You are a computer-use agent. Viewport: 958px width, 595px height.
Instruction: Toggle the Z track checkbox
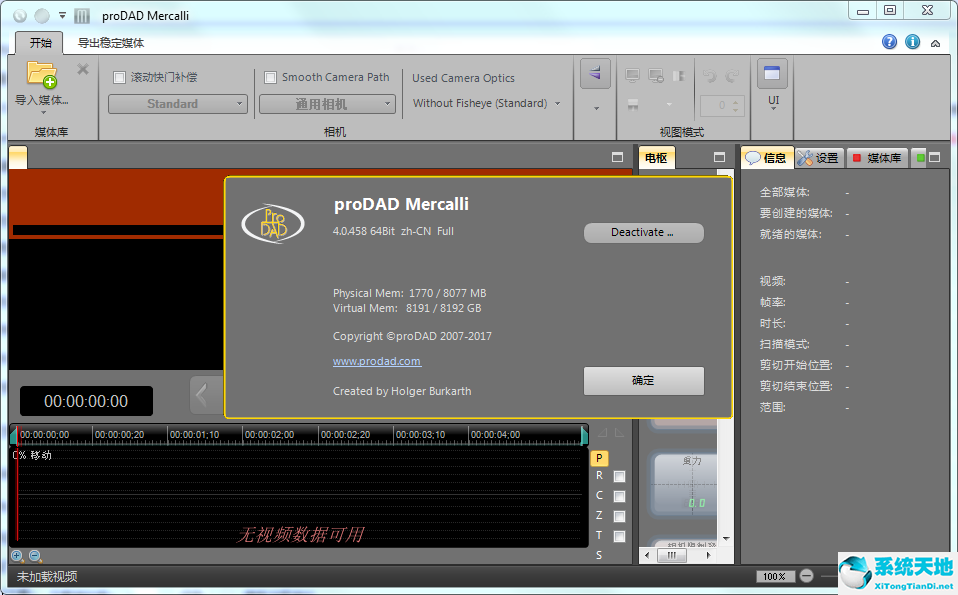[x=620, y=517]
